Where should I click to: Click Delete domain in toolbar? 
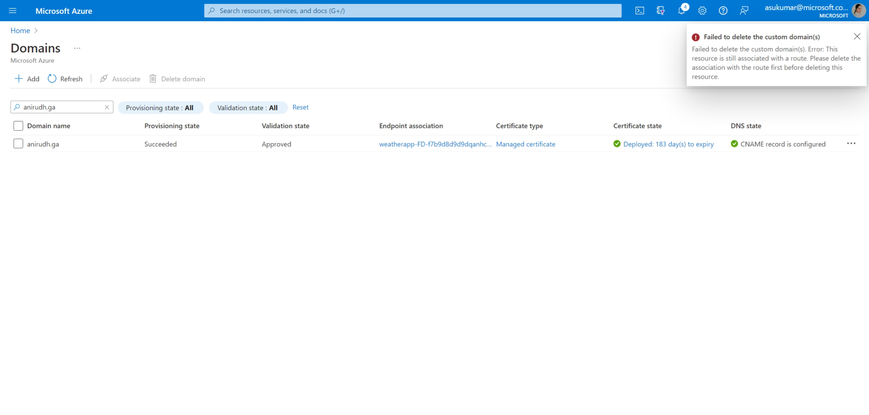coord(177,79)
